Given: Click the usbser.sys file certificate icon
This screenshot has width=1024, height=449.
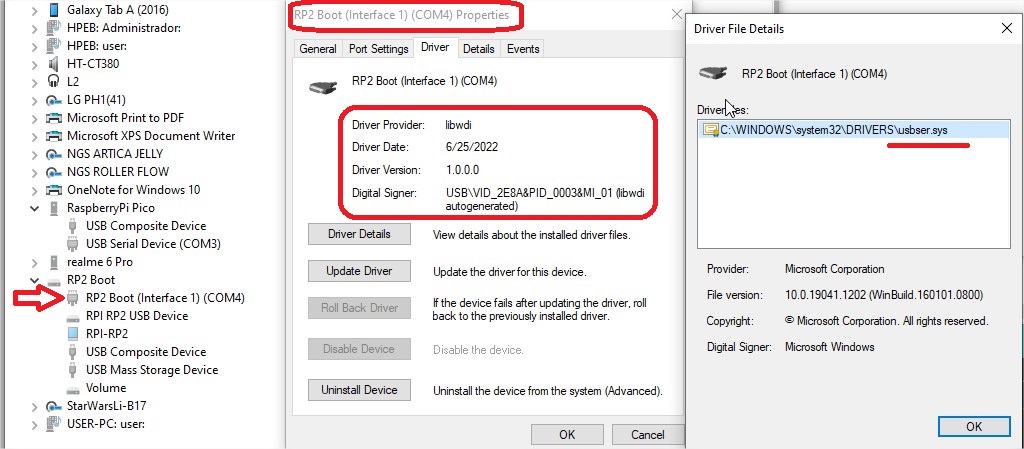Looking at the screenshot, I should pyautogui.click(x=711, y=130).
